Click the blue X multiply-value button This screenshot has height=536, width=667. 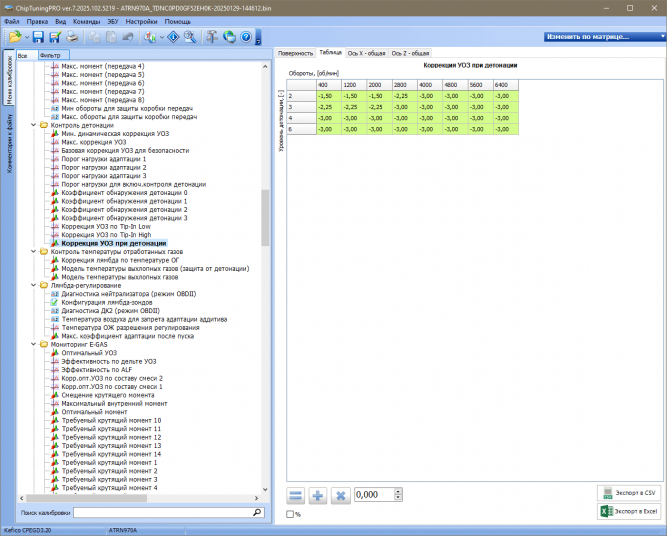tap(340, 496)
